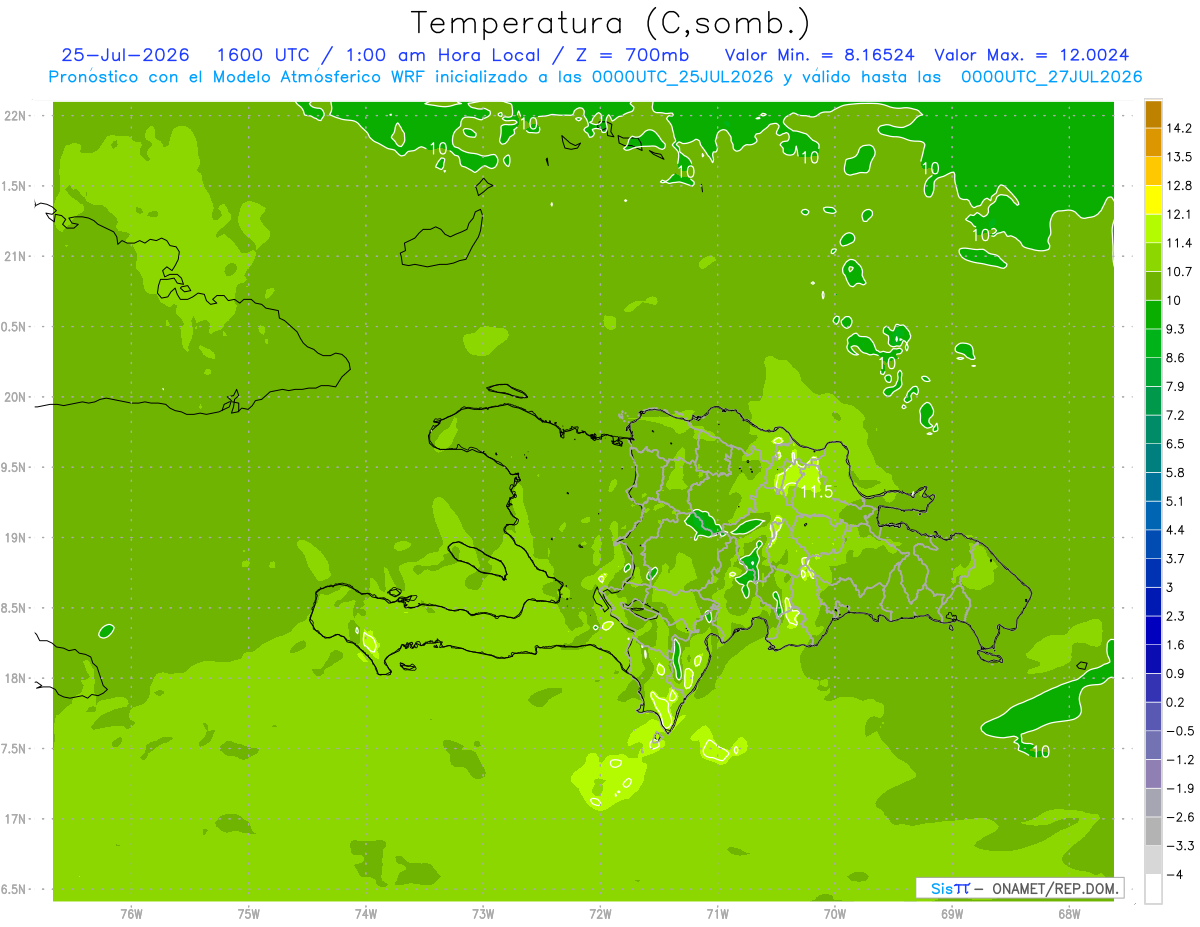Pick the teal swatch between 5.8 and 6.5

(1153, 458)
